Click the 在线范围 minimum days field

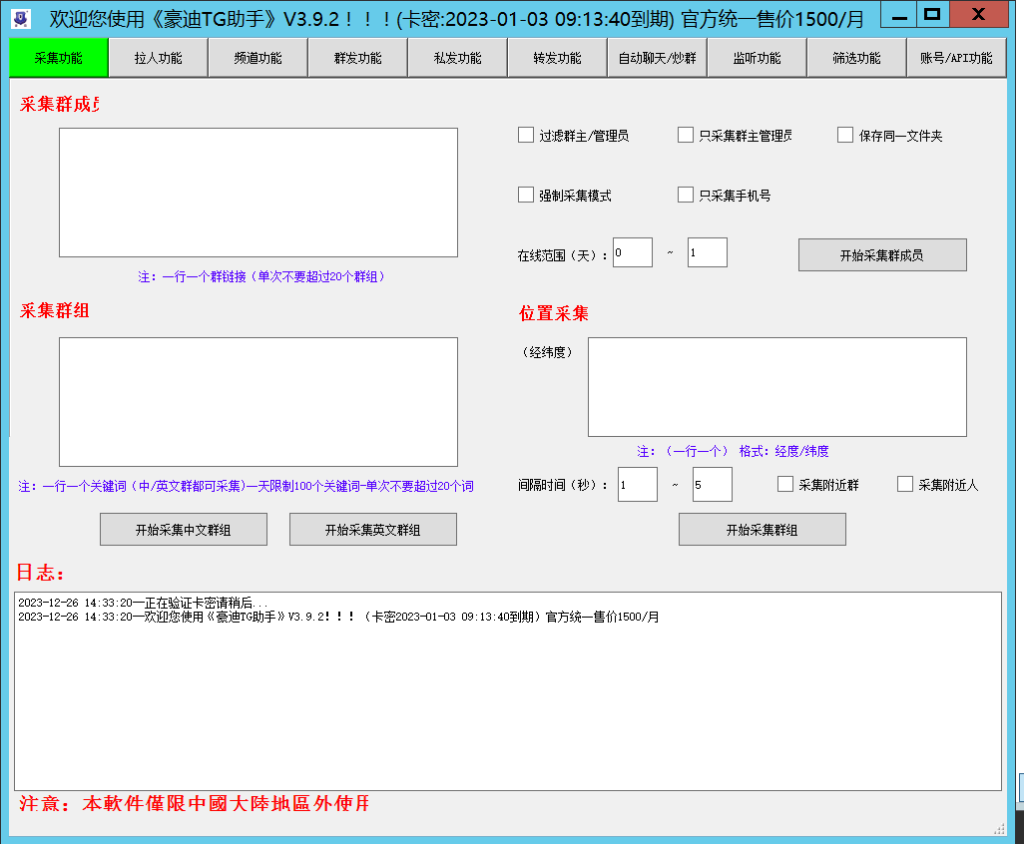coord(633,252)
